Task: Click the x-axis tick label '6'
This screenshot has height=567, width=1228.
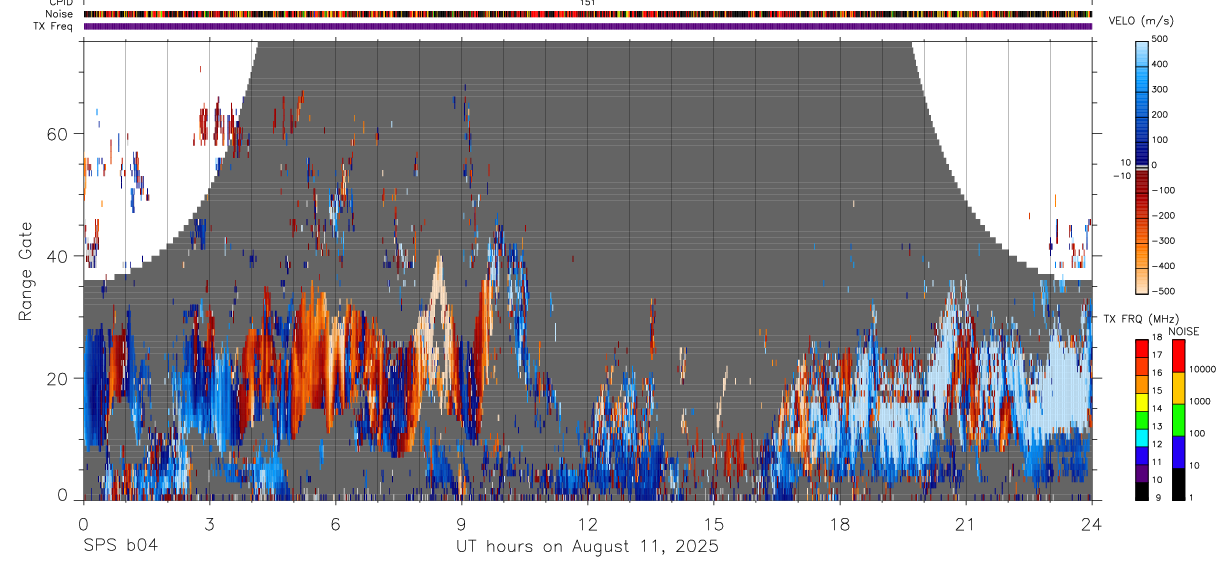Action: [x=335, y=523]
